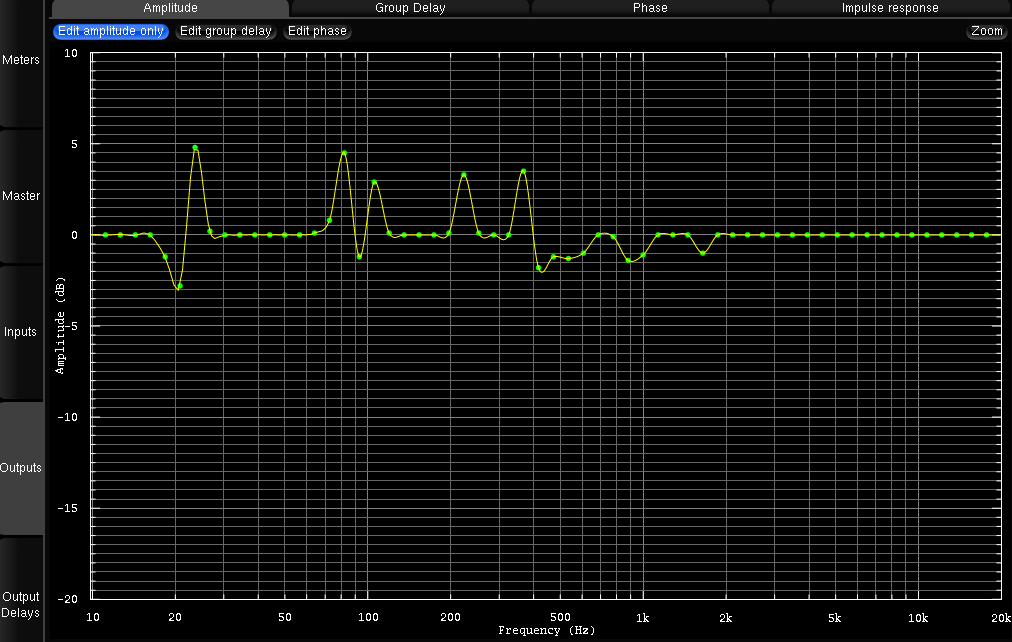Screen dimensions: 1012x642
Task: Select the dip control point just below 500 Hz
Action: 538,268
